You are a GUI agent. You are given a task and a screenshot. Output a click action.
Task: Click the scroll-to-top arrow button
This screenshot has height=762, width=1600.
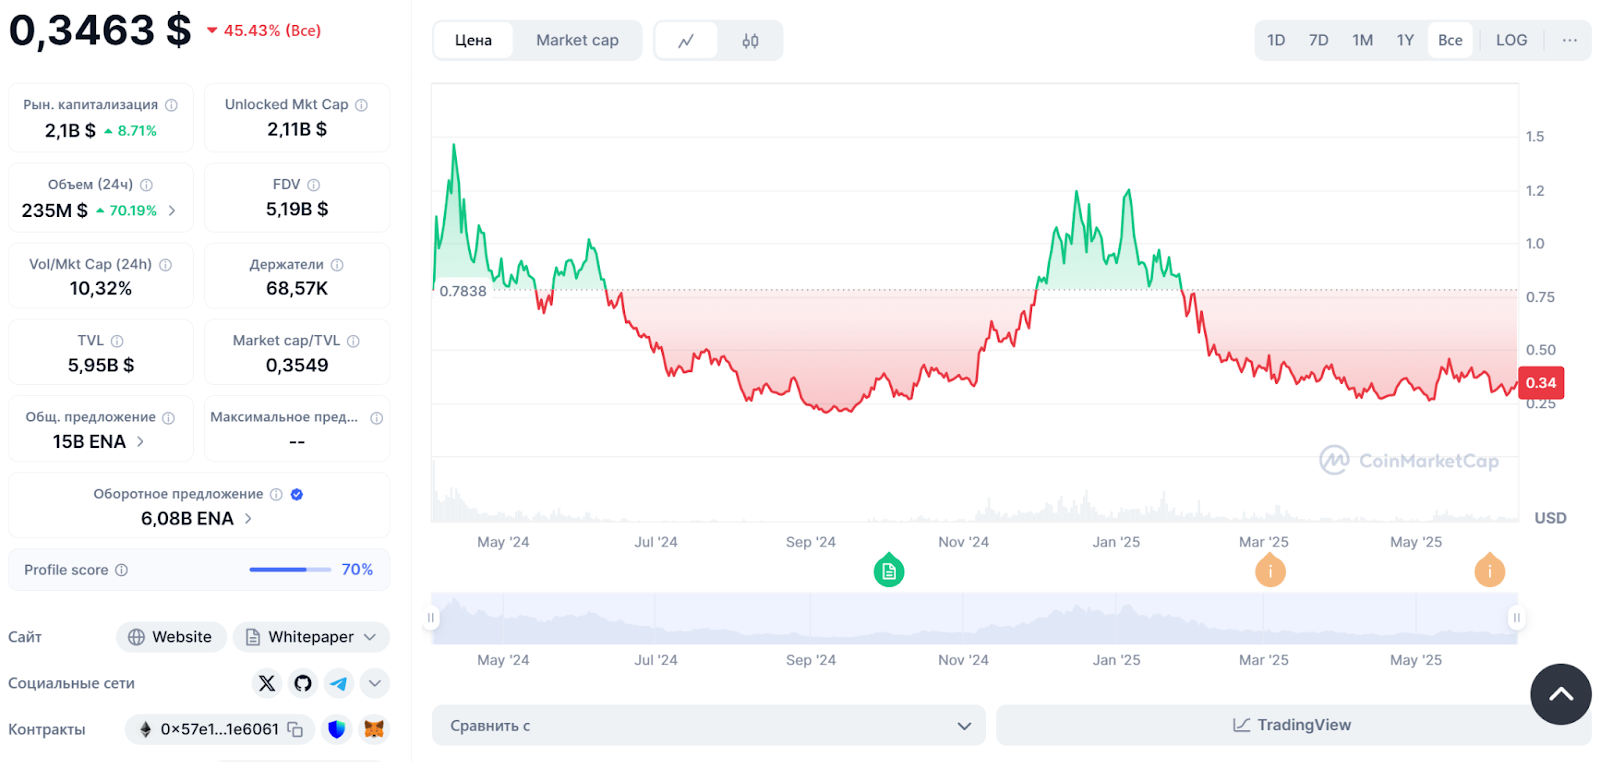tap(1560, 694)
